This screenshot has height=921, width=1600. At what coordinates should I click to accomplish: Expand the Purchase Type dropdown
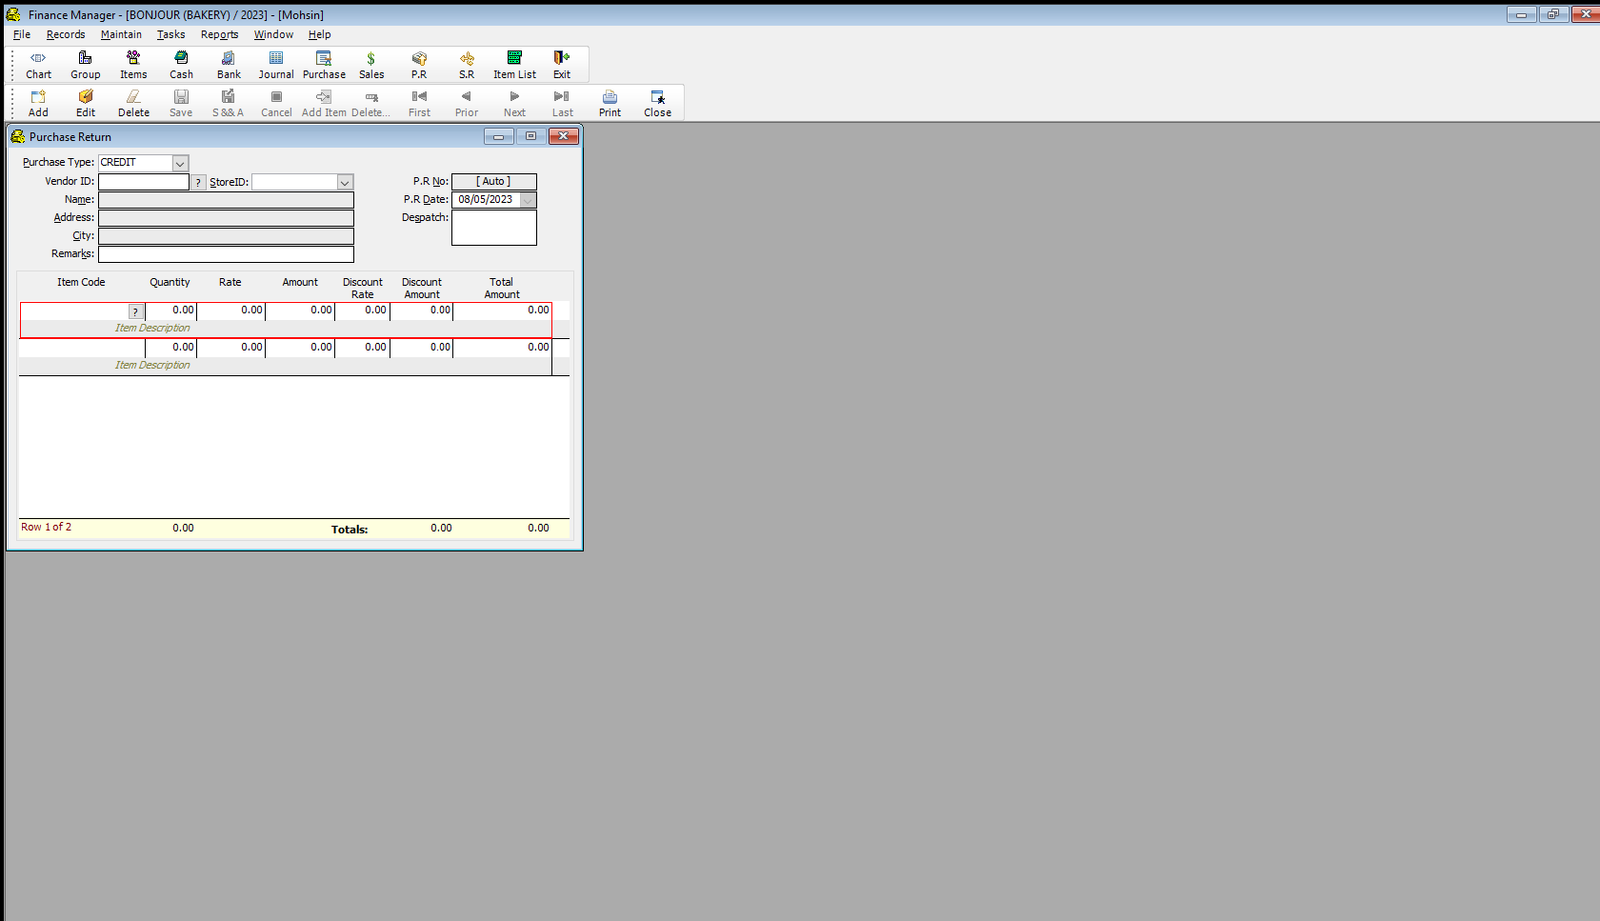click(x=180, y=163)
